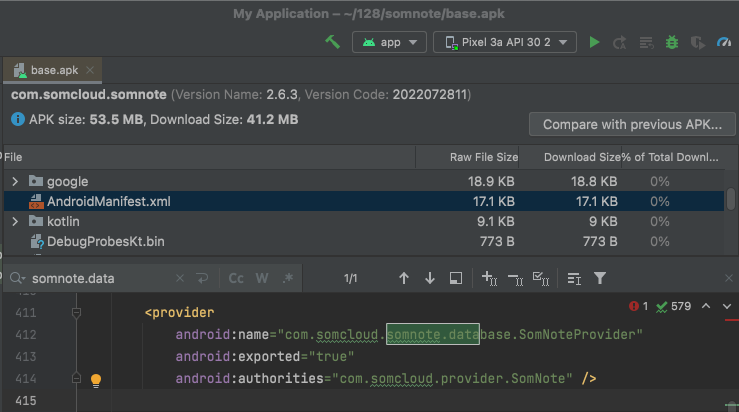Click the Debug app bug icon

(x=672, y=43)
